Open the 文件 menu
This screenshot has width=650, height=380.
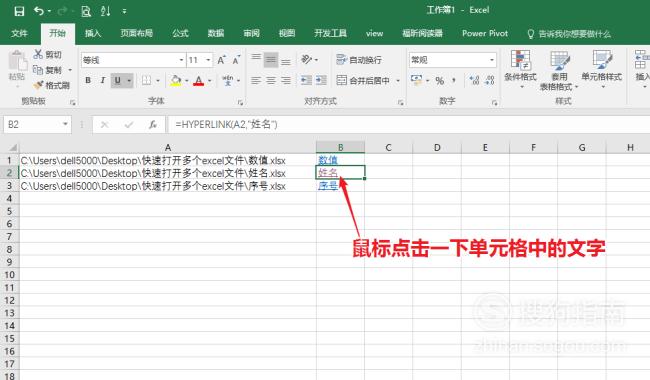19,34
